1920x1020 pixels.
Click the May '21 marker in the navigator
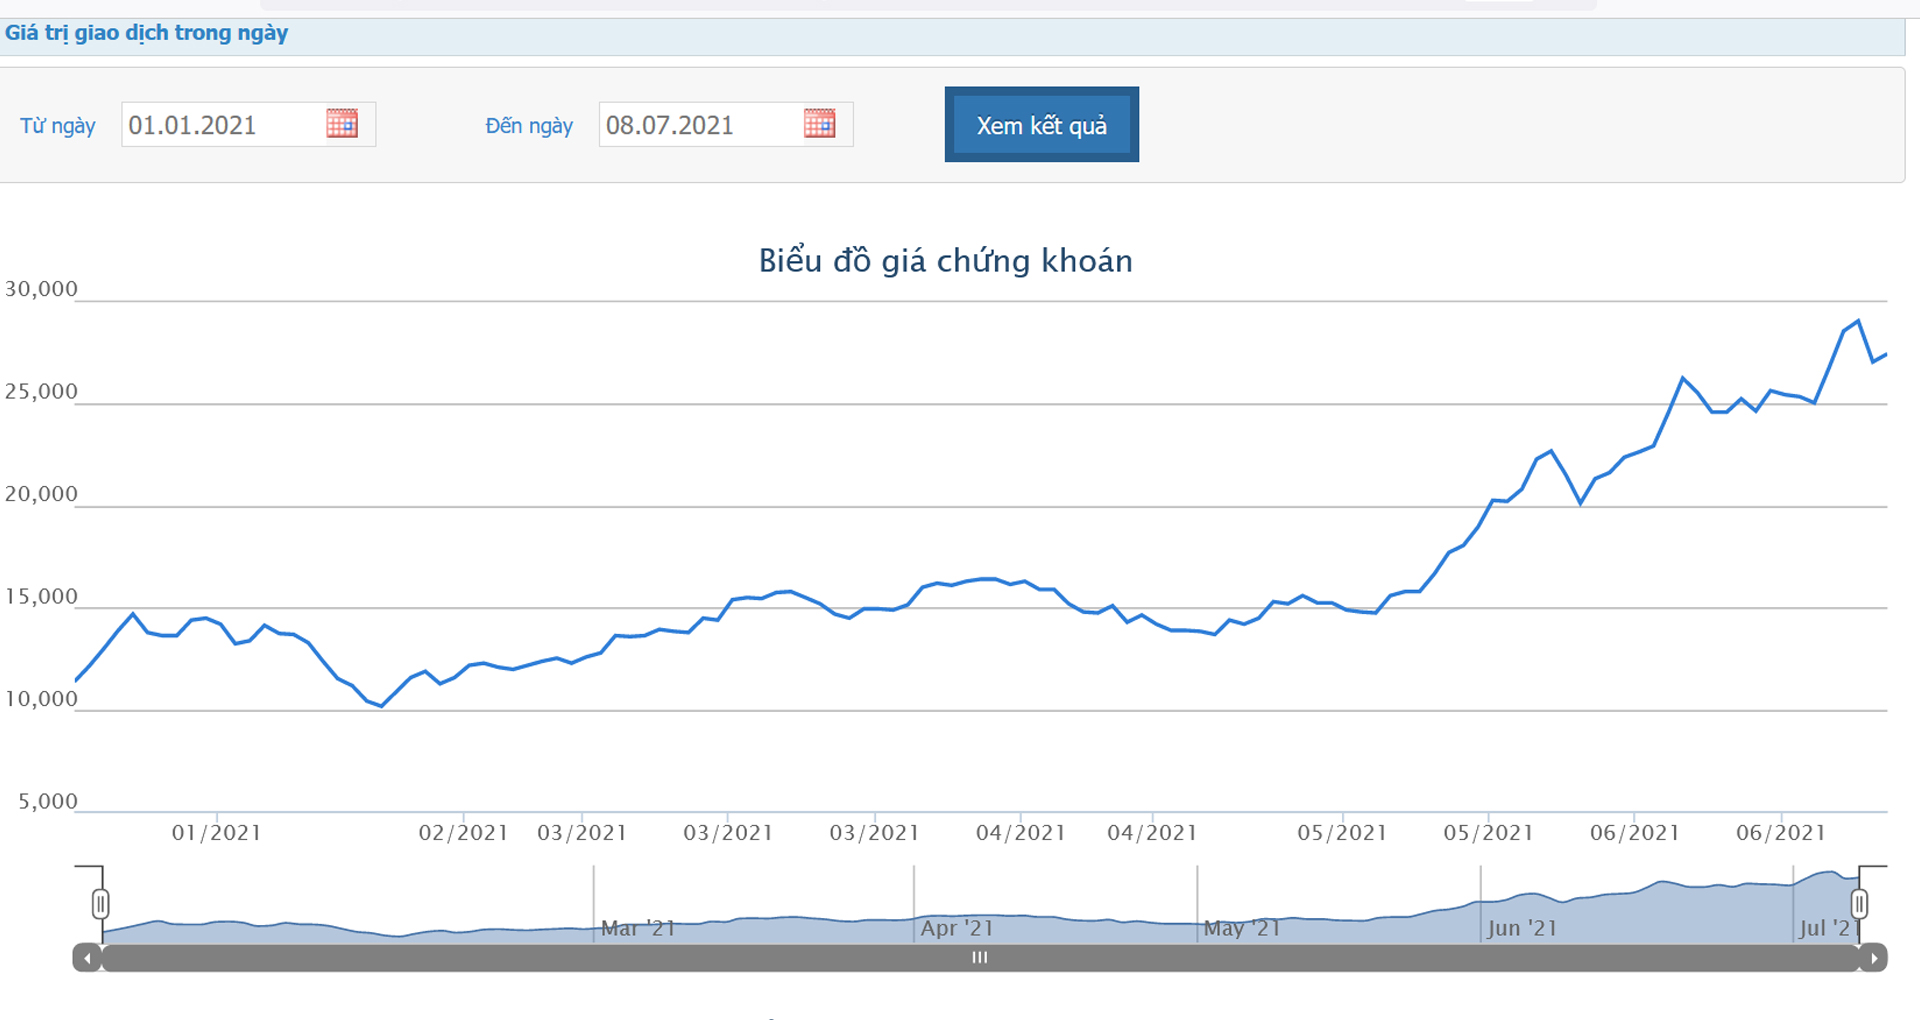coord(1242,928)
